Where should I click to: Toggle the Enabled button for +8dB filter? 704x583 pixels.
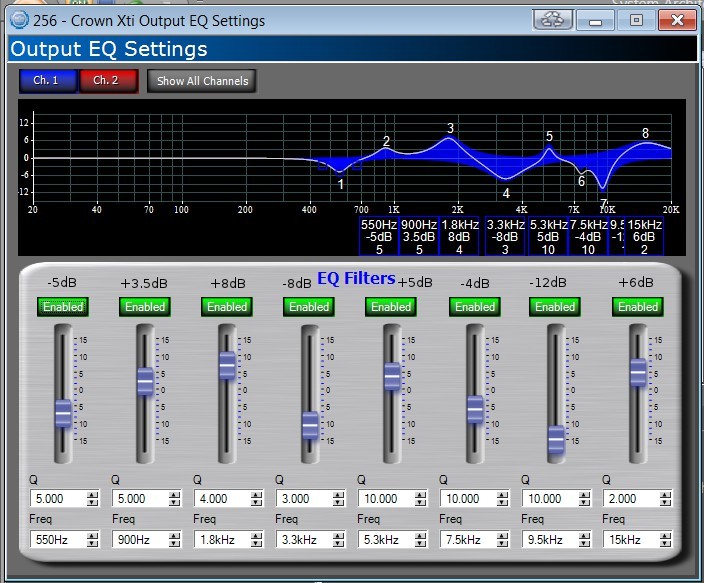click(x=226, y=307)
